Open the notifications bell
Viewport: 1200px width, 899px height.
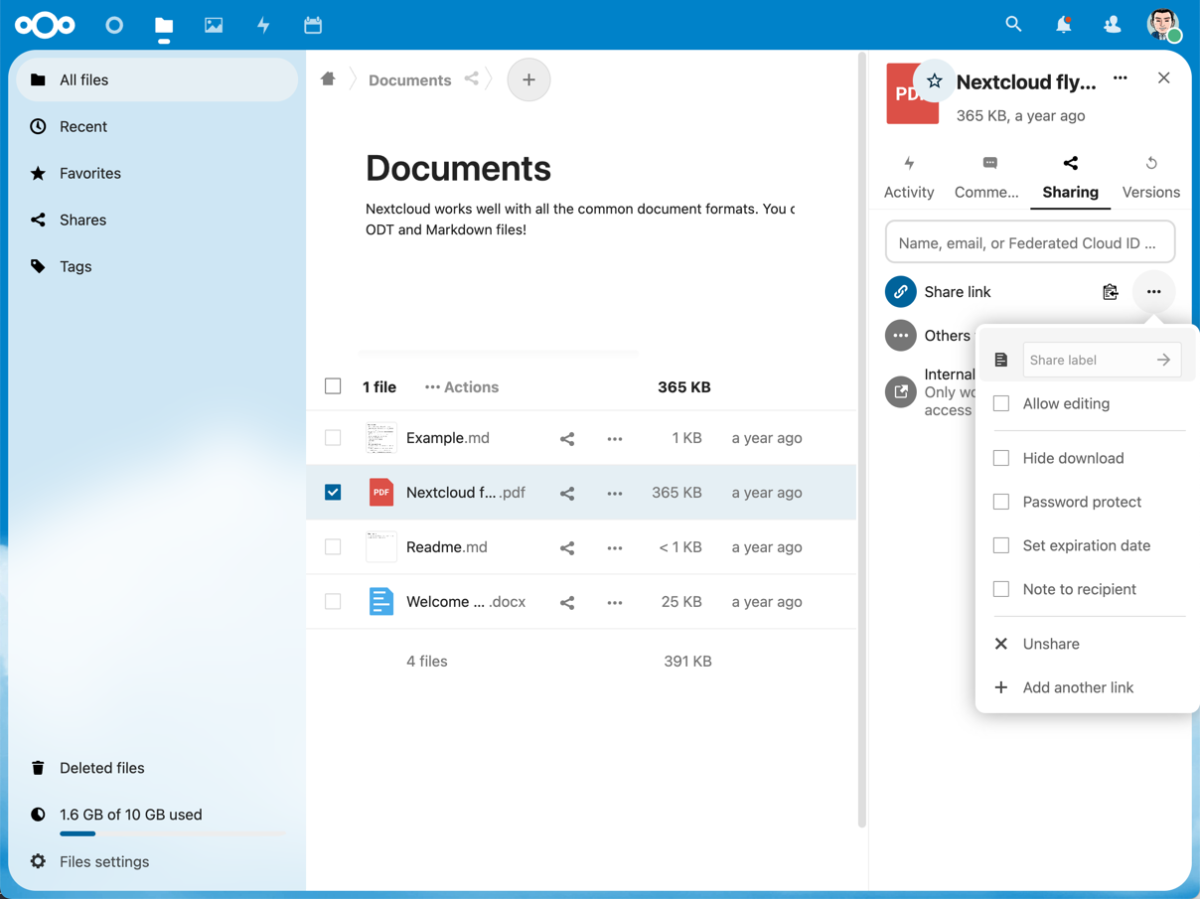[1064, 25]
